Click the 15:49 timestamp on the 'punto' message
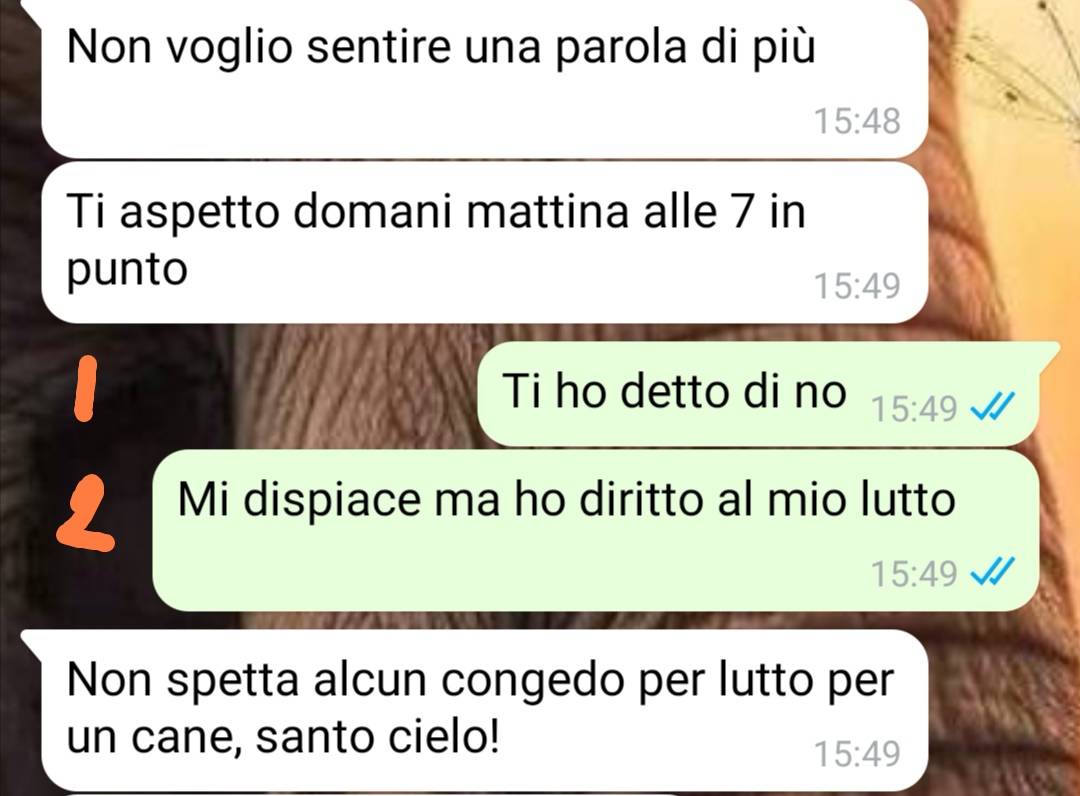 [x=857, y=285]
